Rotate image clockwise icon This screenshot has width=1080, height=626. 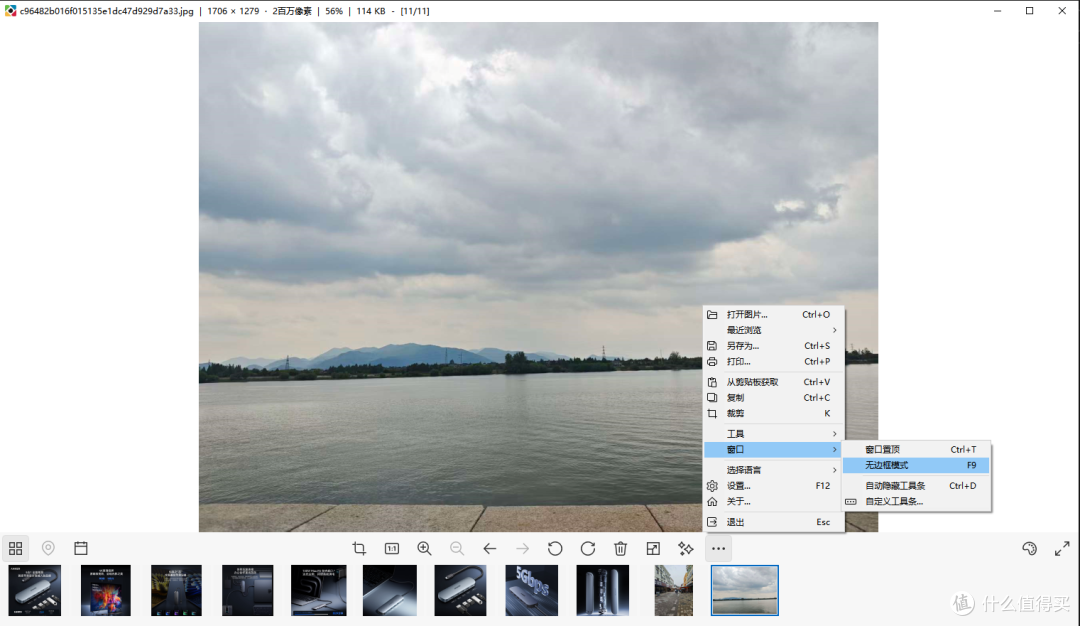point(588,548)
